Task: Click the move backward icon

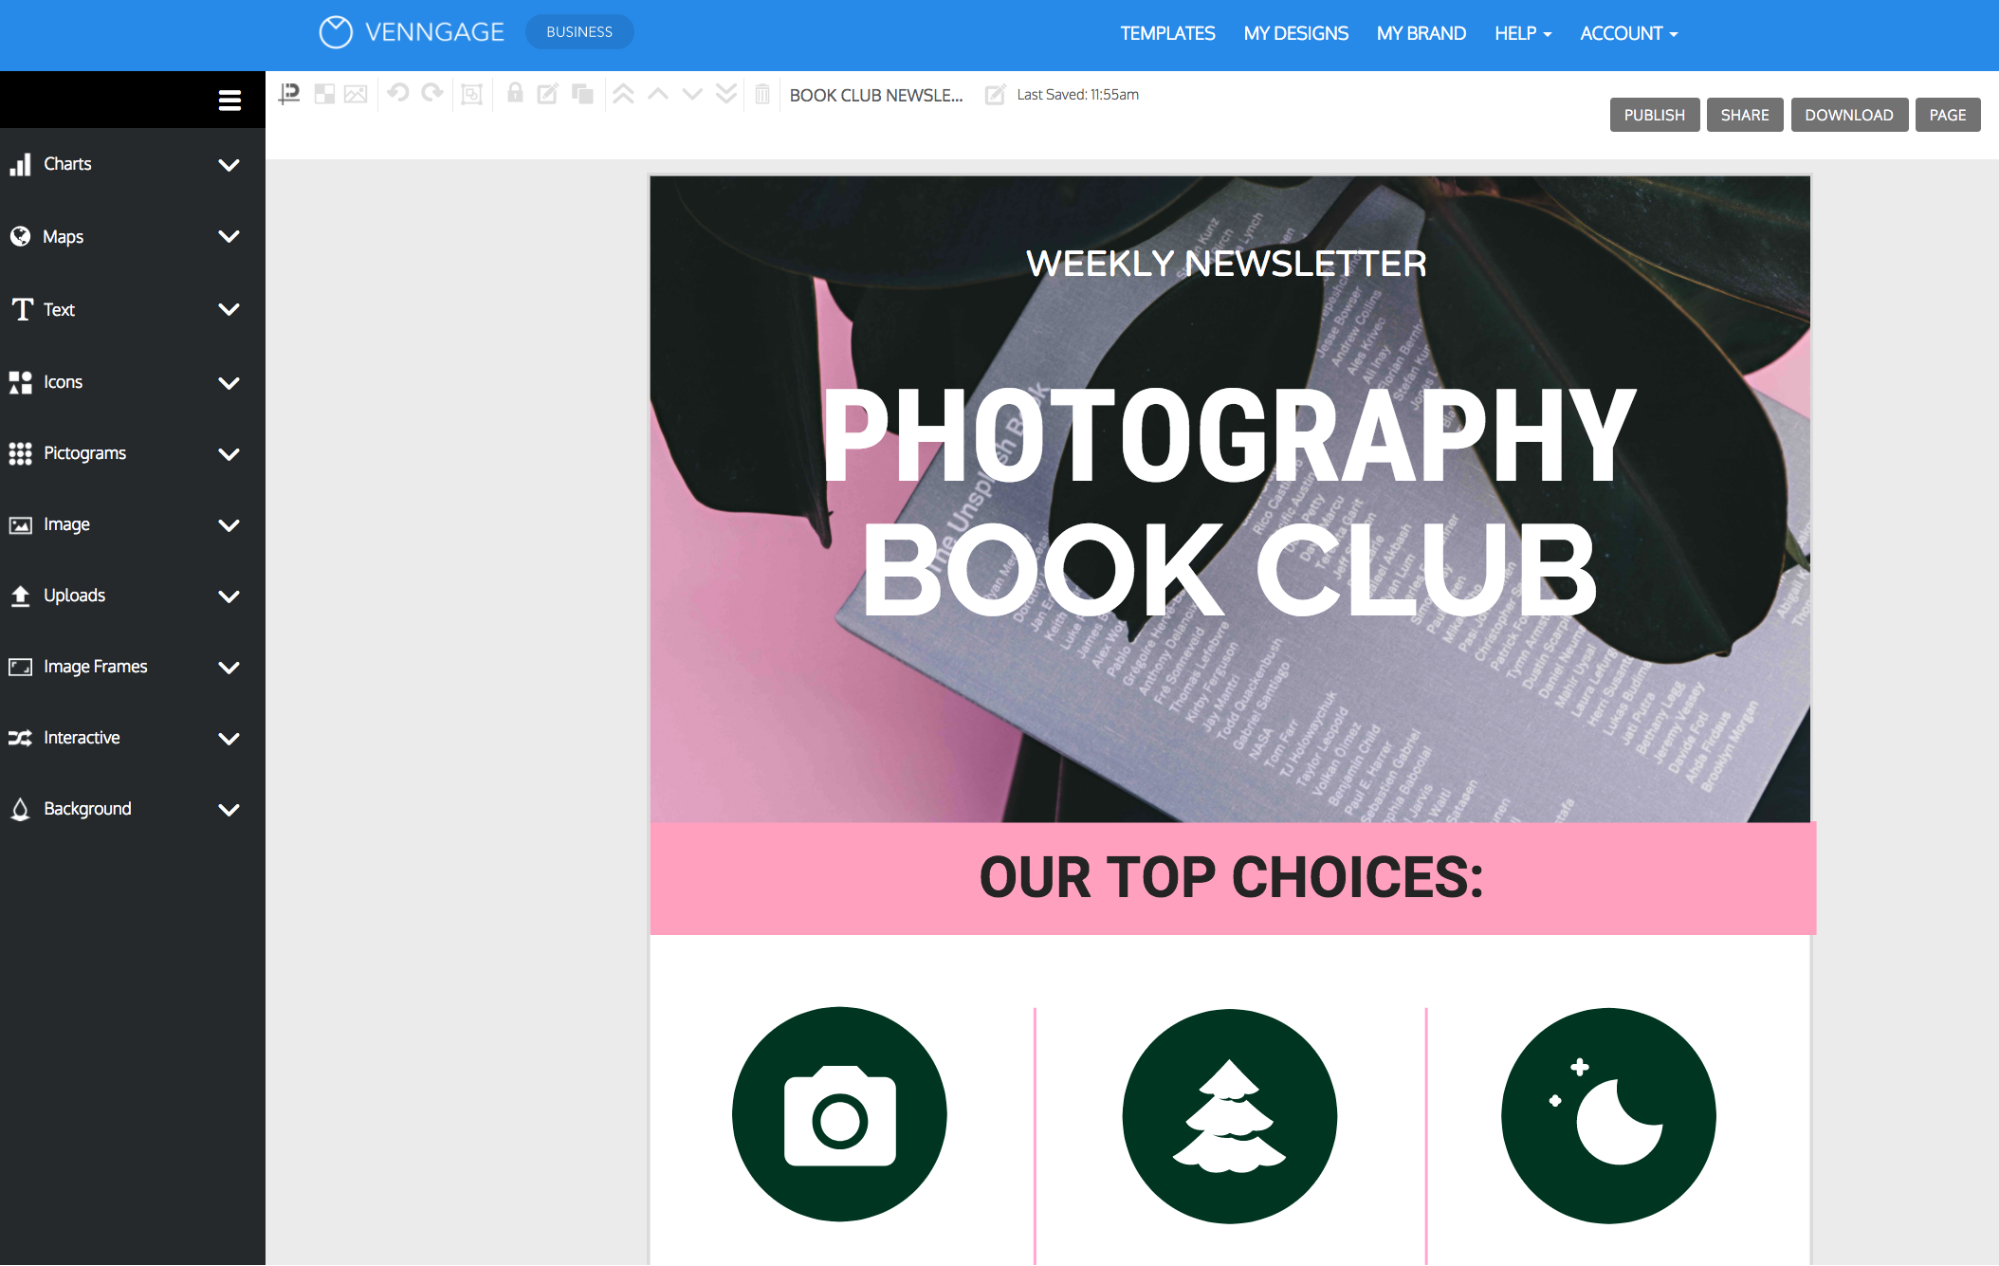Action: click(x=695, y=95)
